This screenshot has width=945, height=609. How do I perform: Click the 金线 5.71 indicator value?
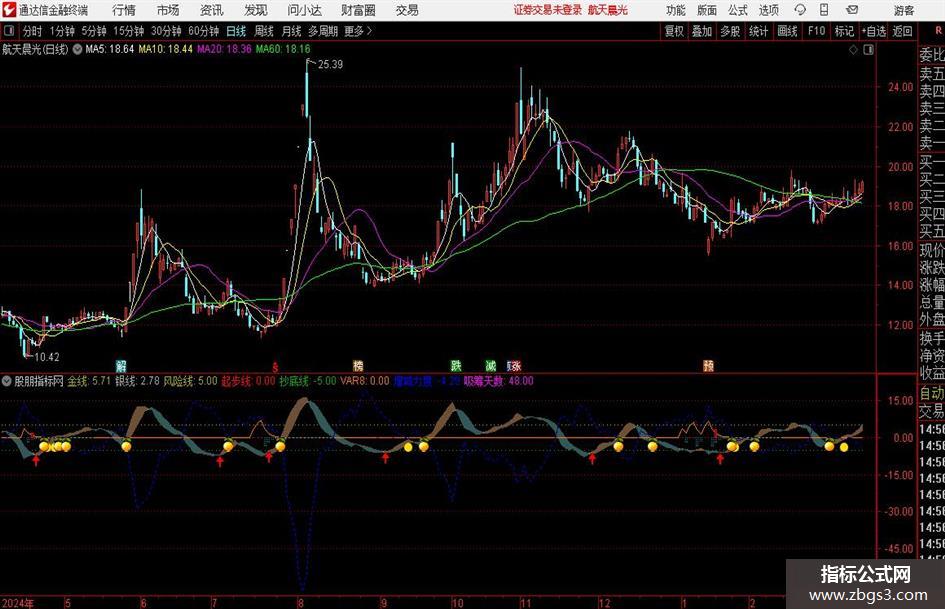[89, 381]
